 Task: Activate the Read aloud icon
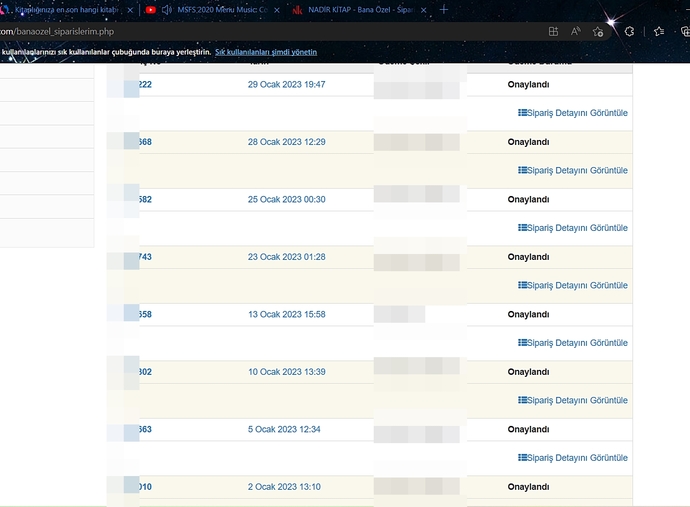pos(576,32)
